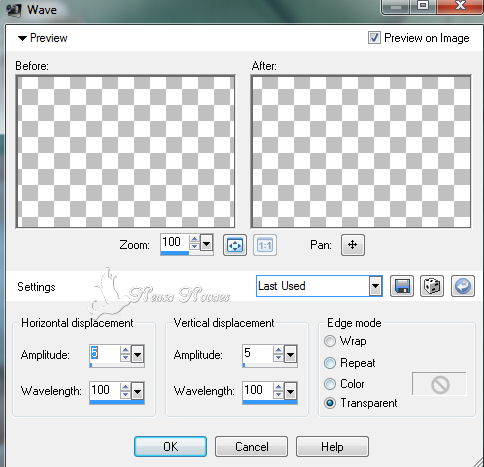
Task: Select the Repeat edge mode
Action: (x=330, y=363)
